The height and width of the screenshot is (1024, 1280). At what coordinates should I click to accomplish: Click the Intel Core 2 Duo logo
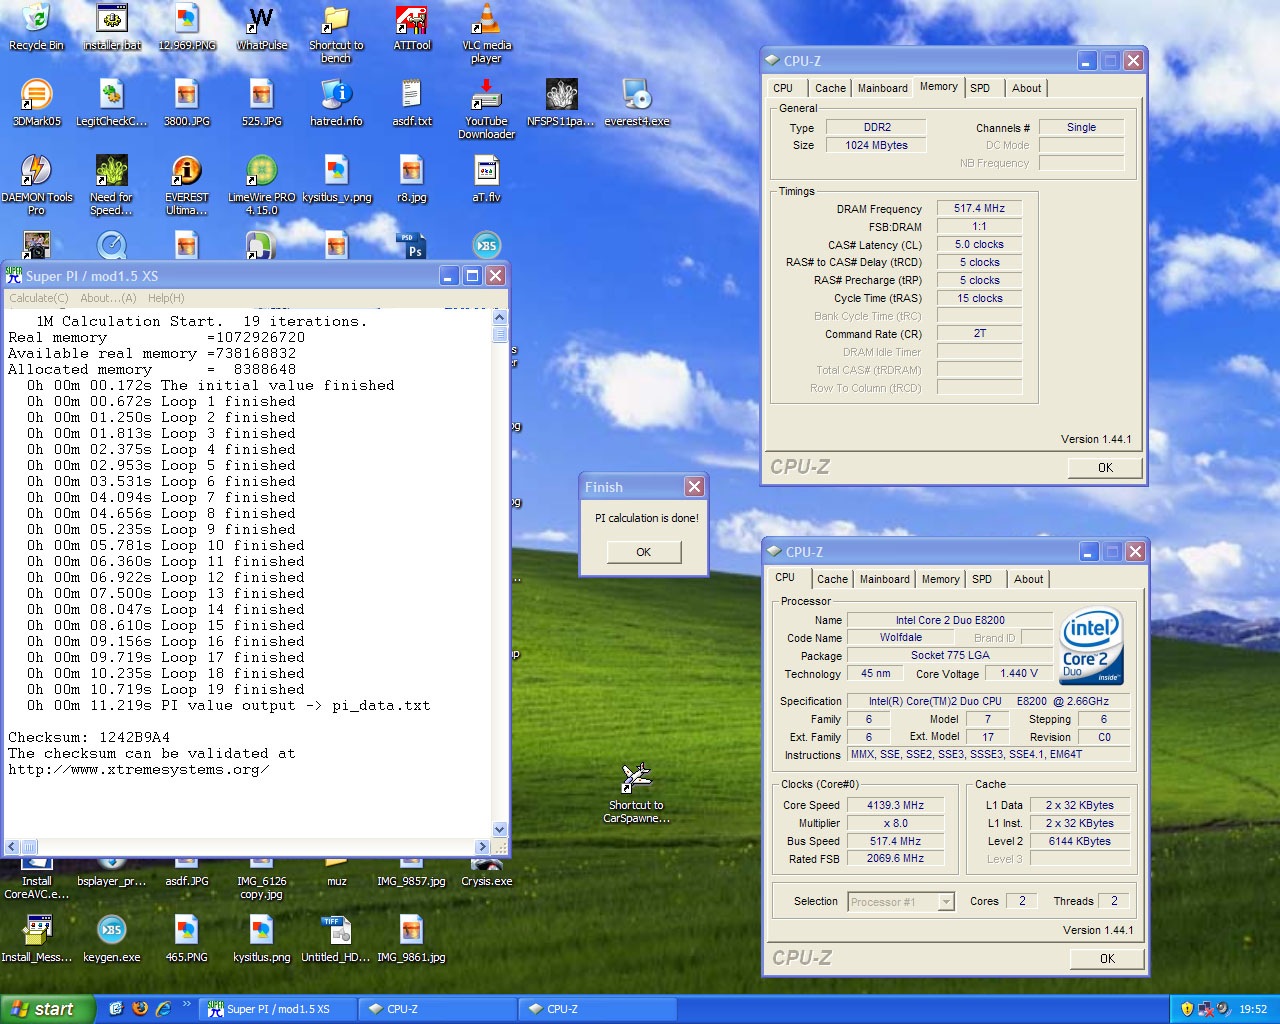point(1092,647)
